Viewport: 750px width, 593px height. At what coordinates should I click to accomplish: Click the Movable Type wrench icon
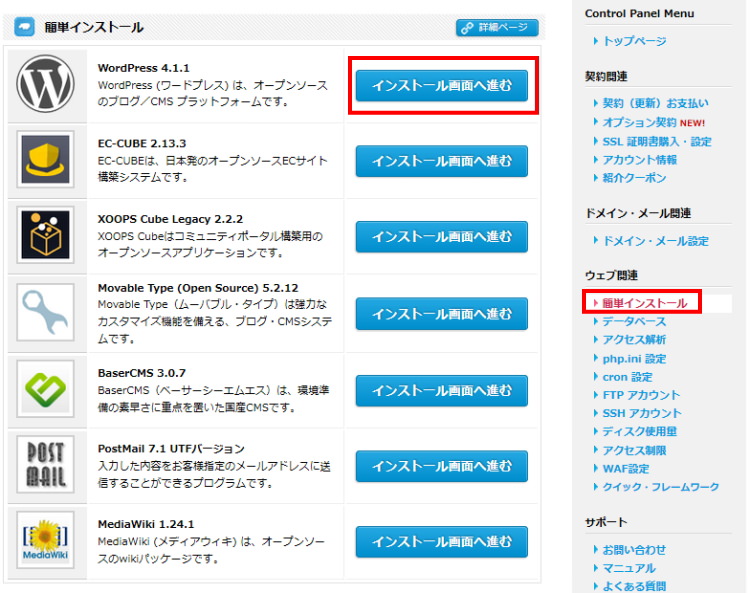coord(45,312)
